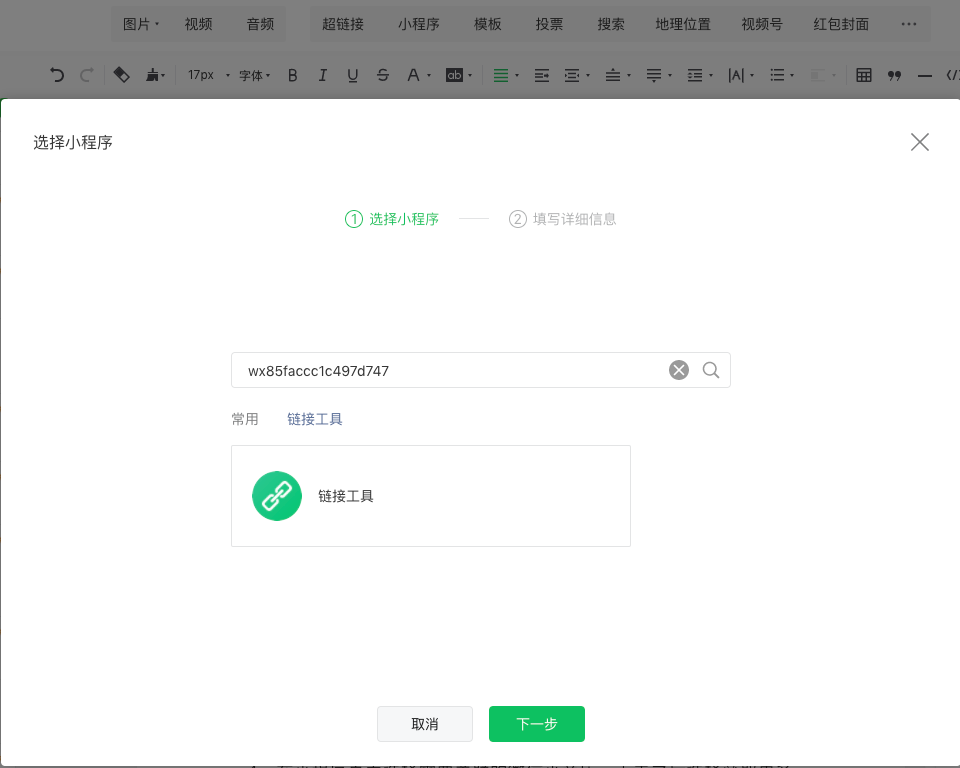This screenshot has height=768, width=960.
Task: Toggle strikethrough formatting
Action: pyautogui.click(x=383, y=75)
